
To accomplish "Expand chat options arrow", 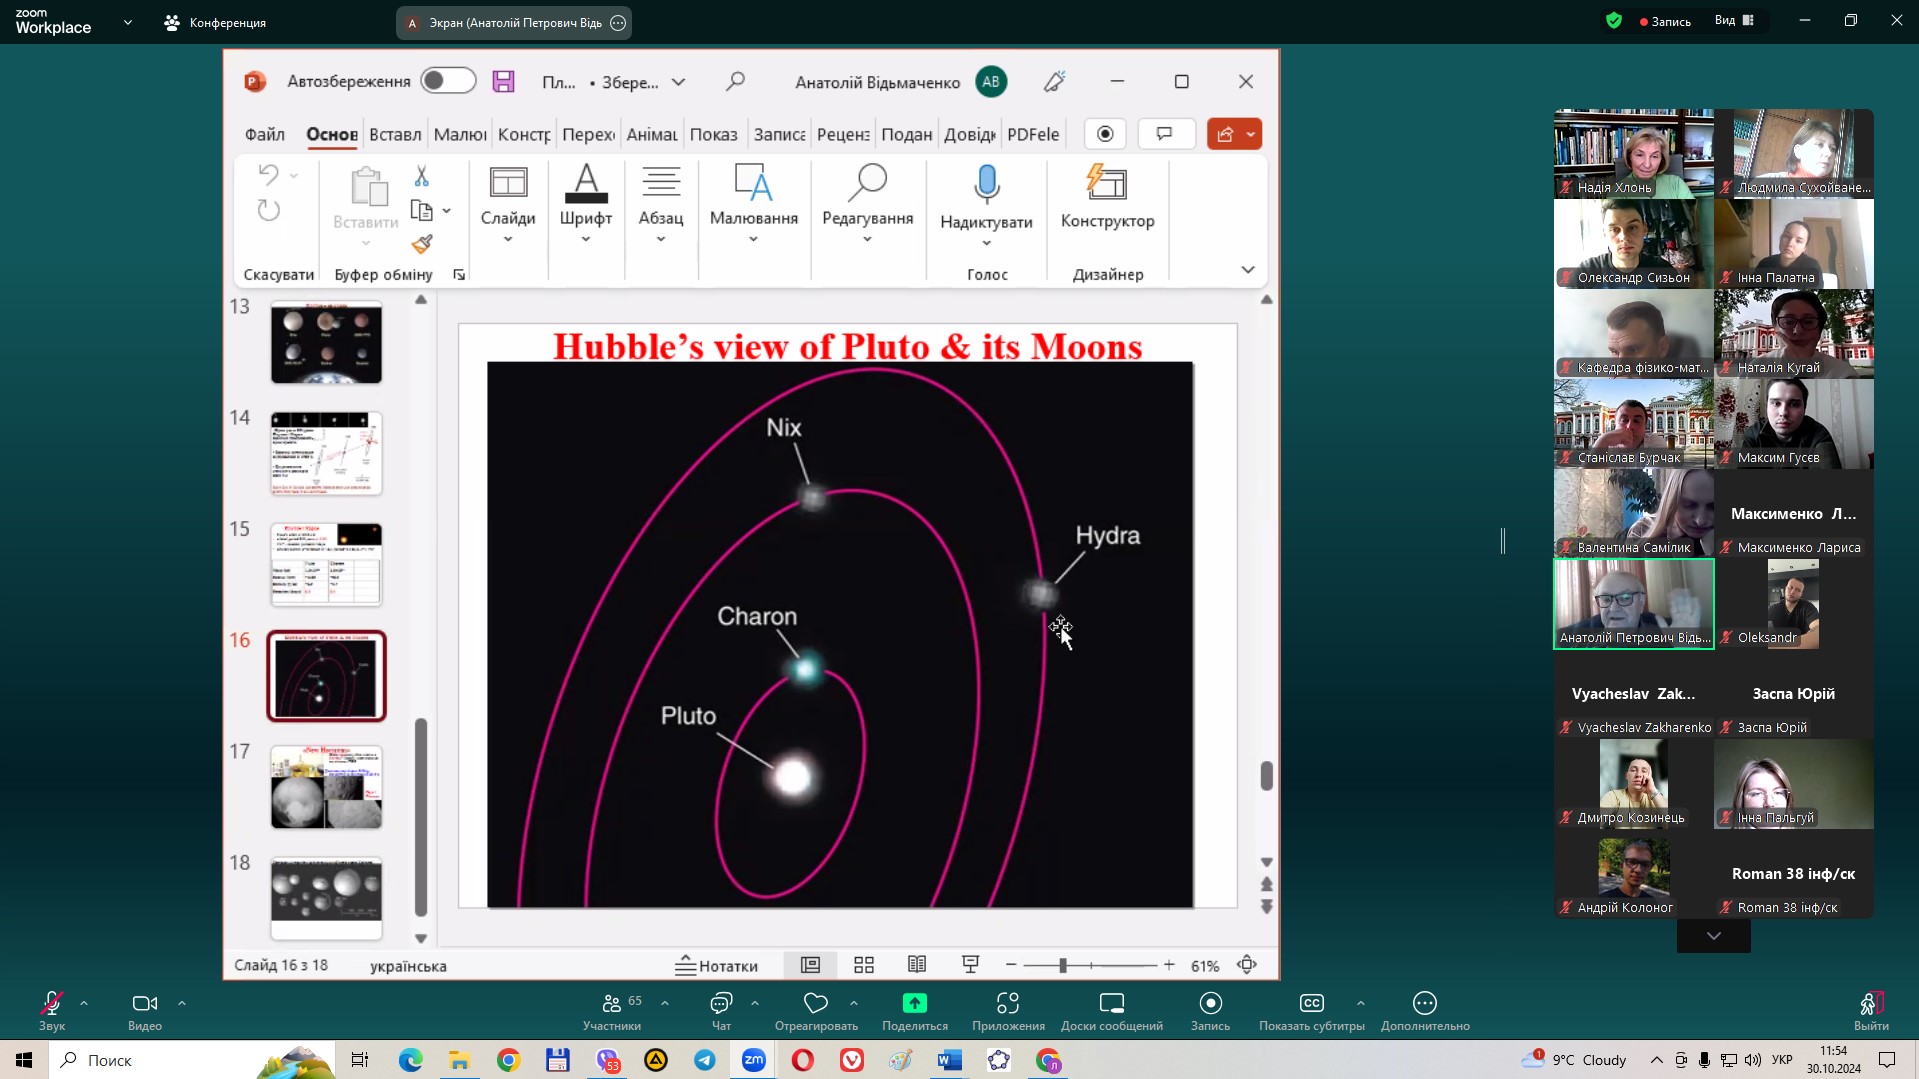I will click(x=755, y=1002).
